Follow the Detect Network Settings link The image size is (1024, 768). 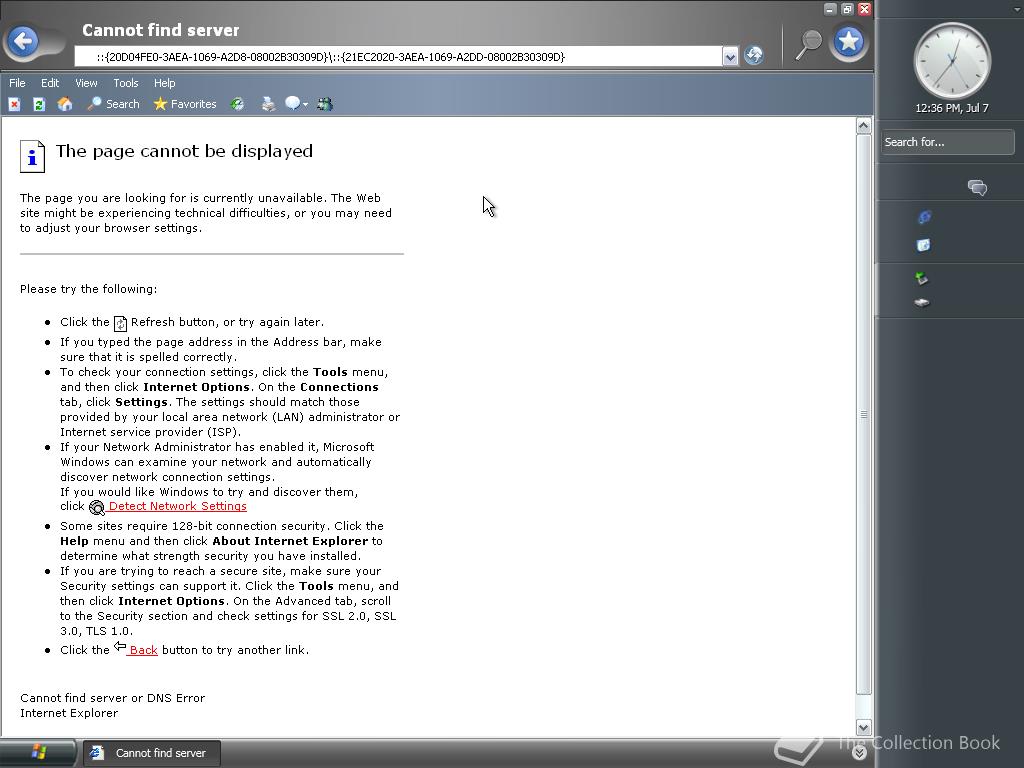tap(178, 506)
